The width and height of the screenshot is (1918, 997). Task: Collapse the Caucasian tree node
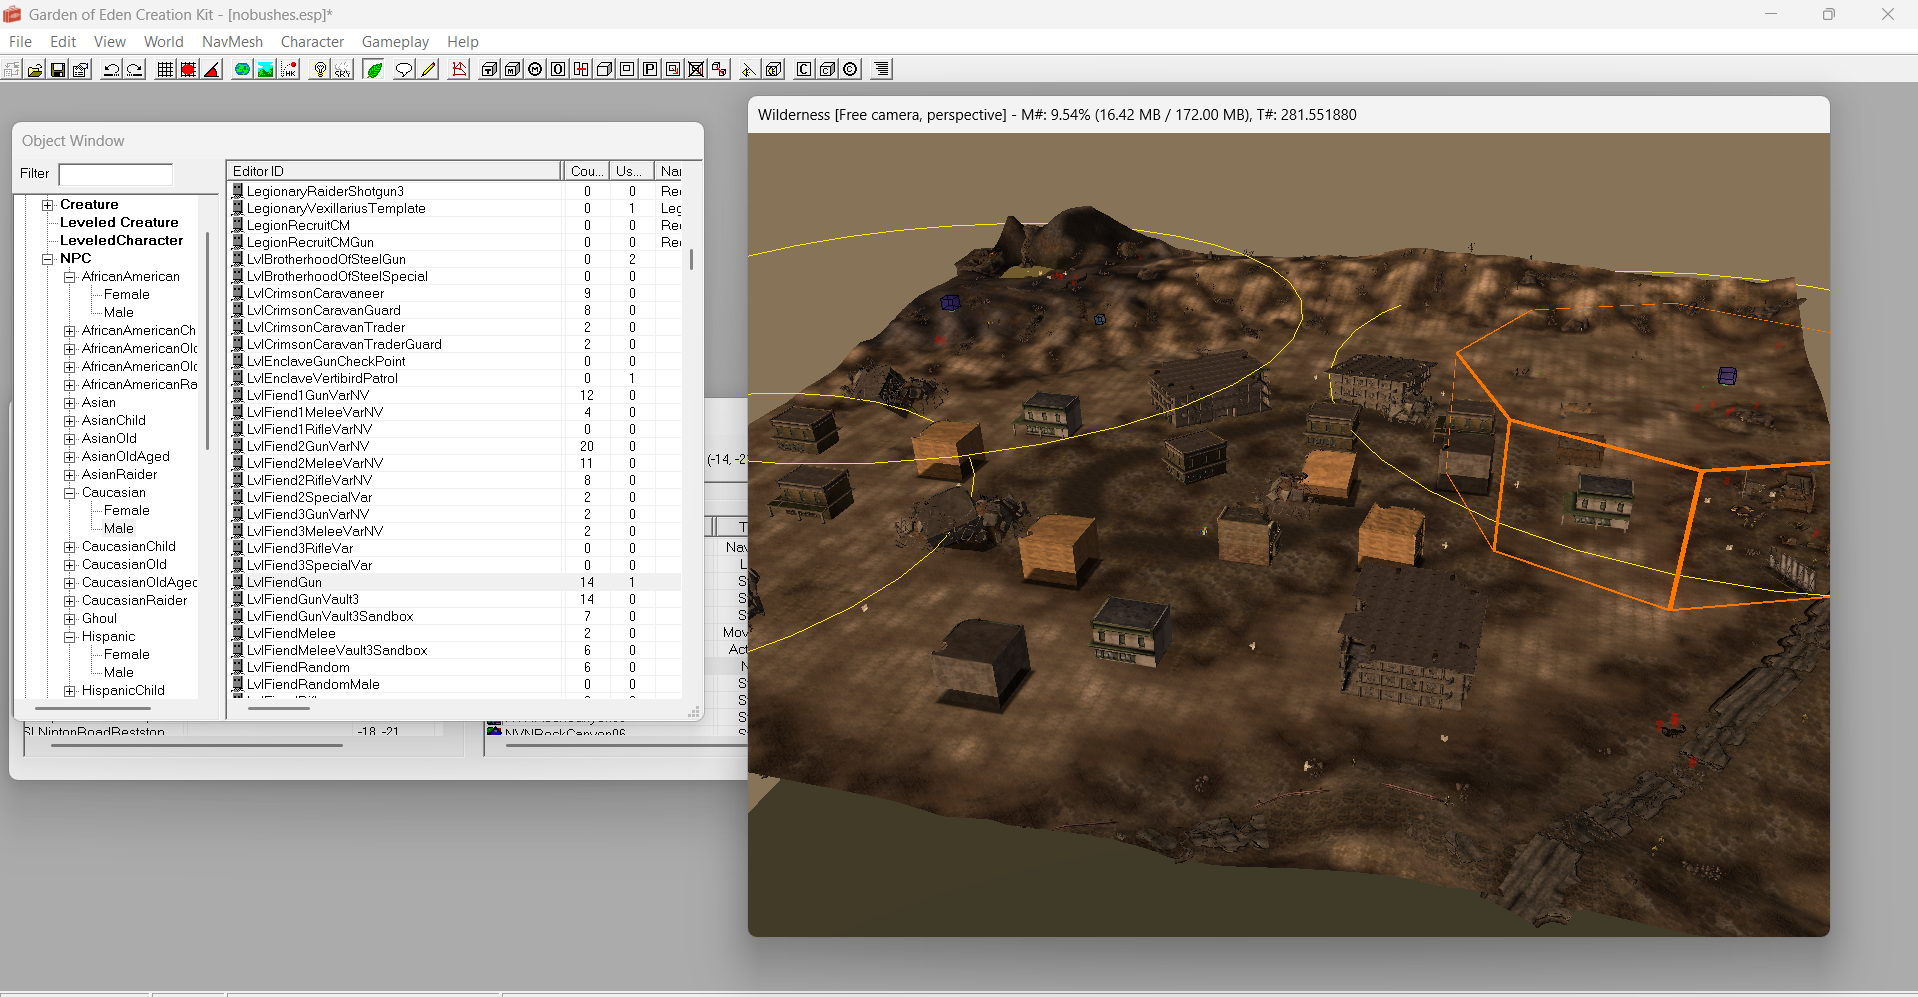pyautogui.click(x=70, y=493)
